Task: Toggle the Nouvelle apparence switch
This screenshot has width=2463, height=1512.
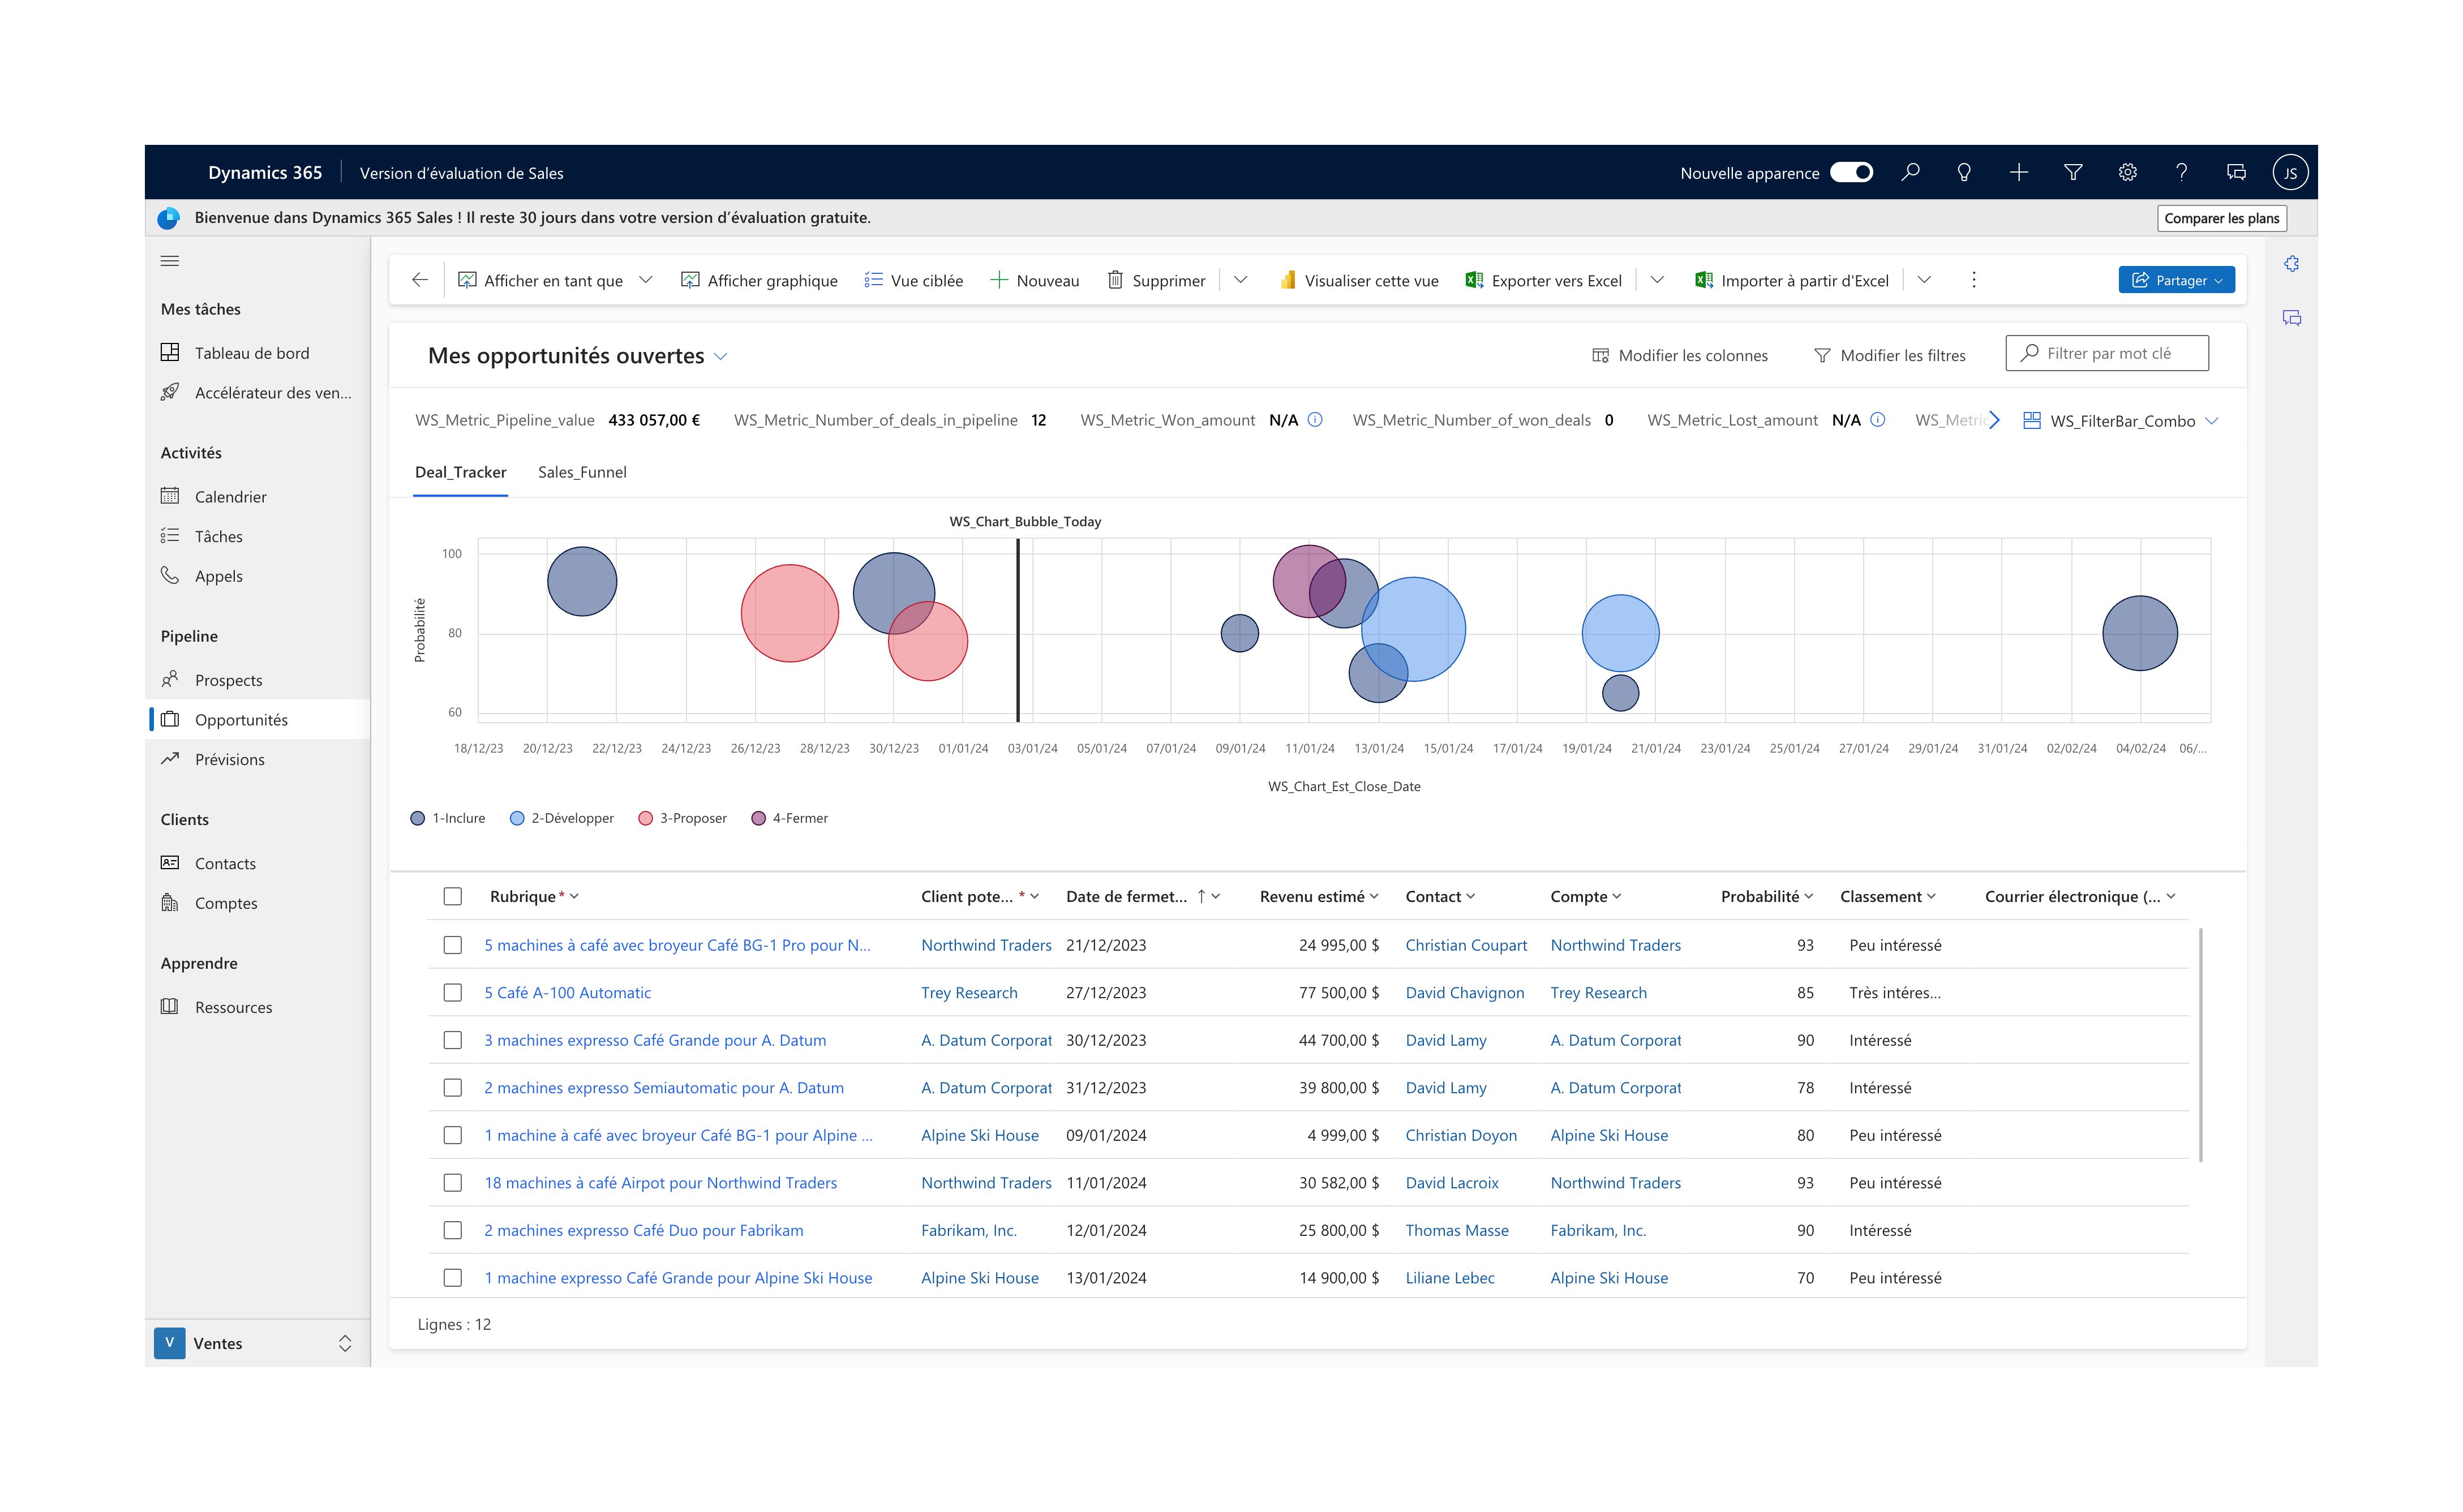Action: [x=1851, y=172]
